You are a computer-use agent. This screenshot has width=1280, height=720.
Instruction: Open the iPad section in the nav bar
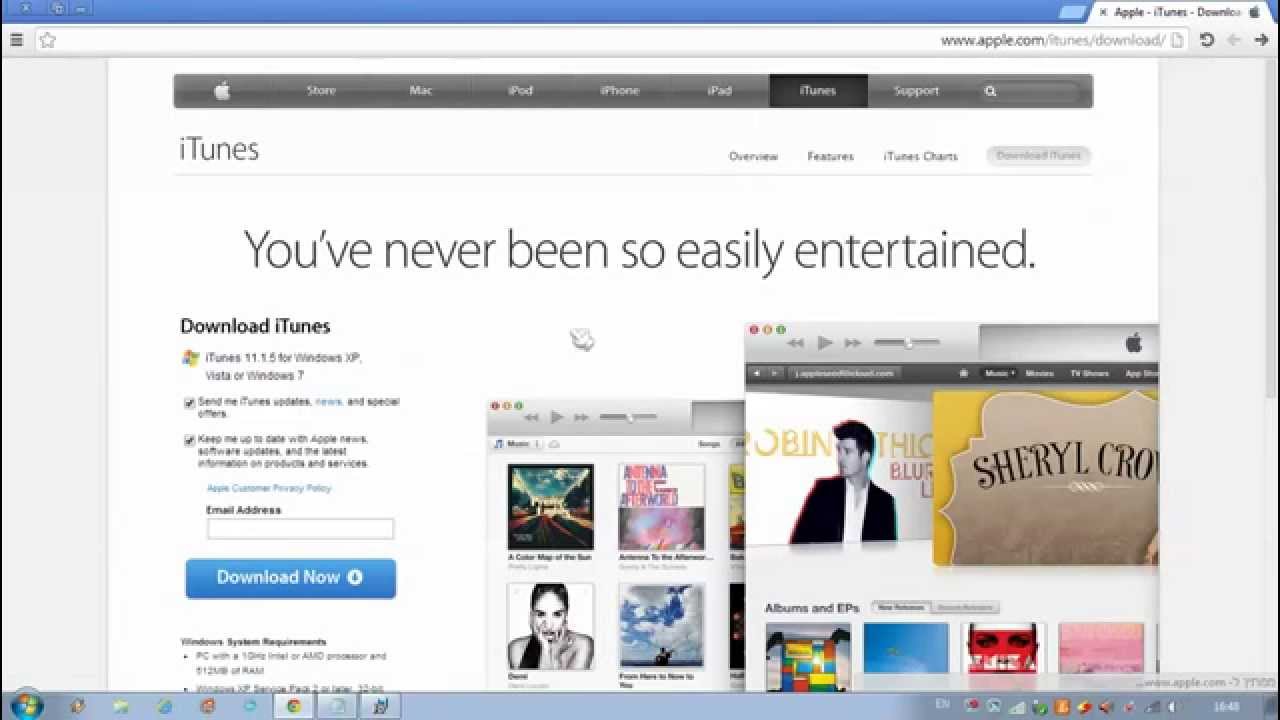719,91
